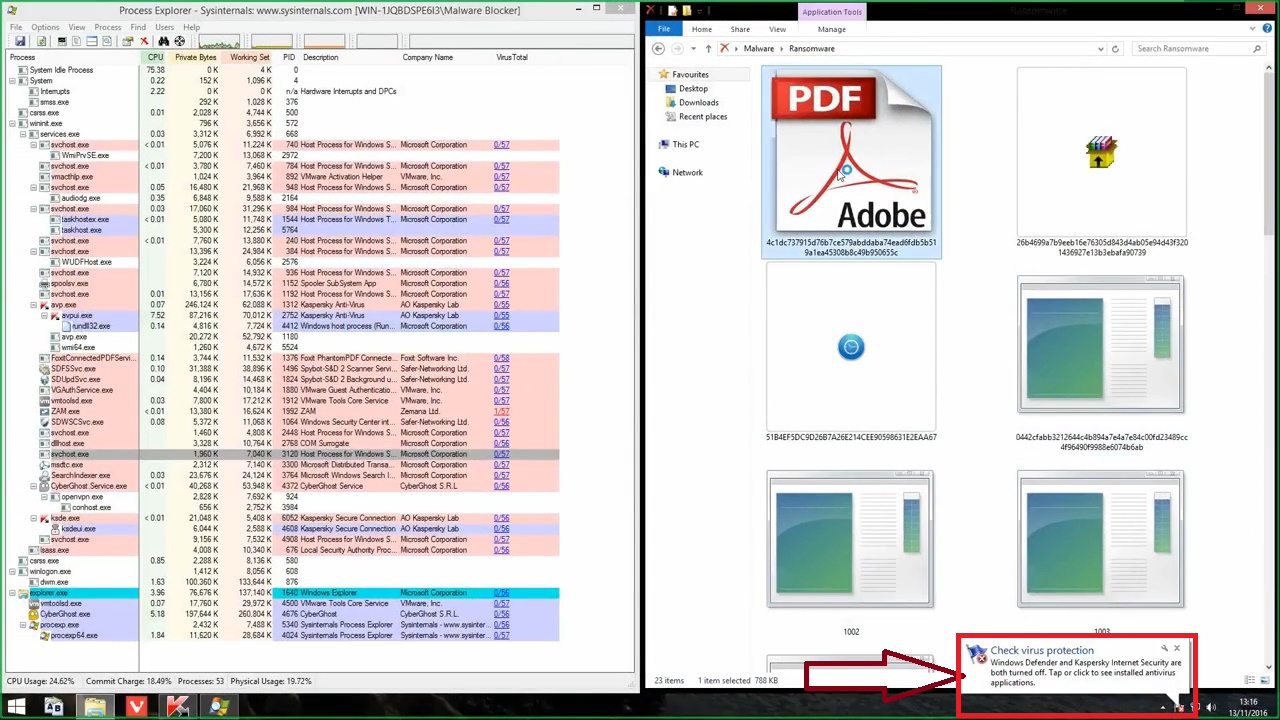This screenshot has height=720, width=1280.
Task: Click the Up arrow in File Explorer
Action: click(708, 48)
